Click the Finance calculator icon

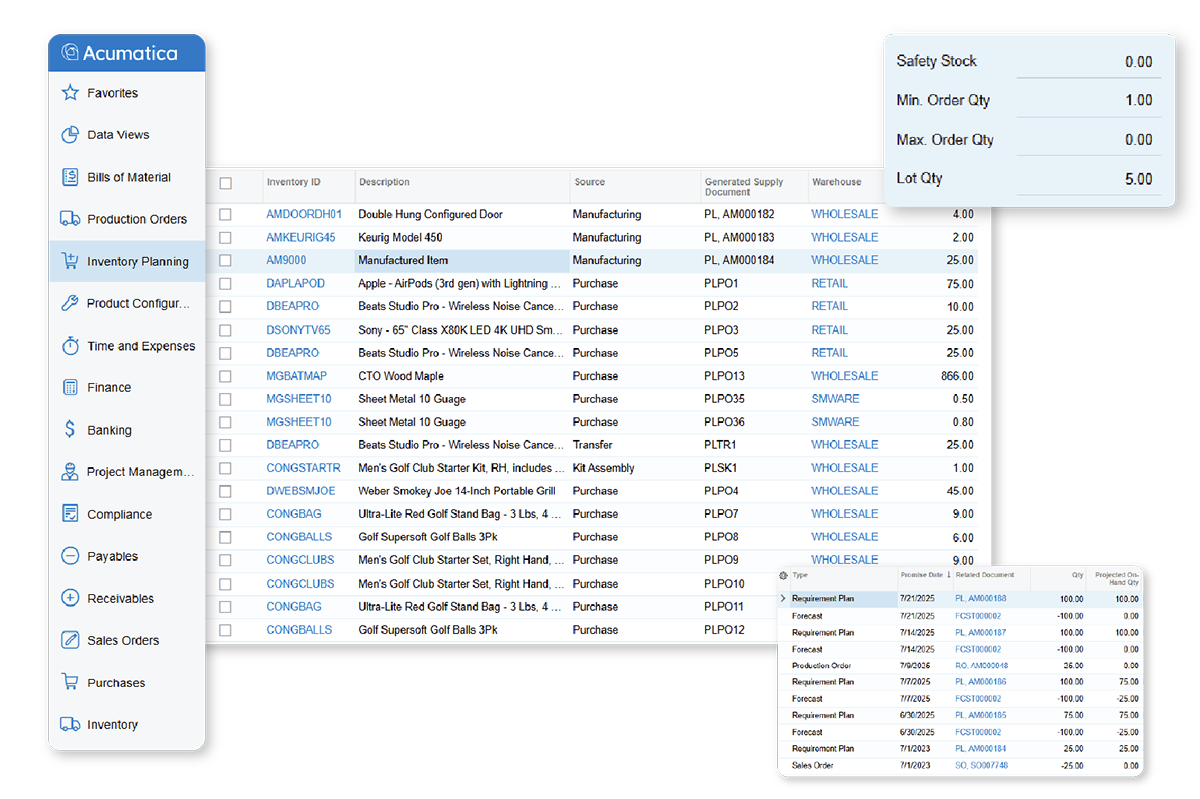[x=70, y=387]
